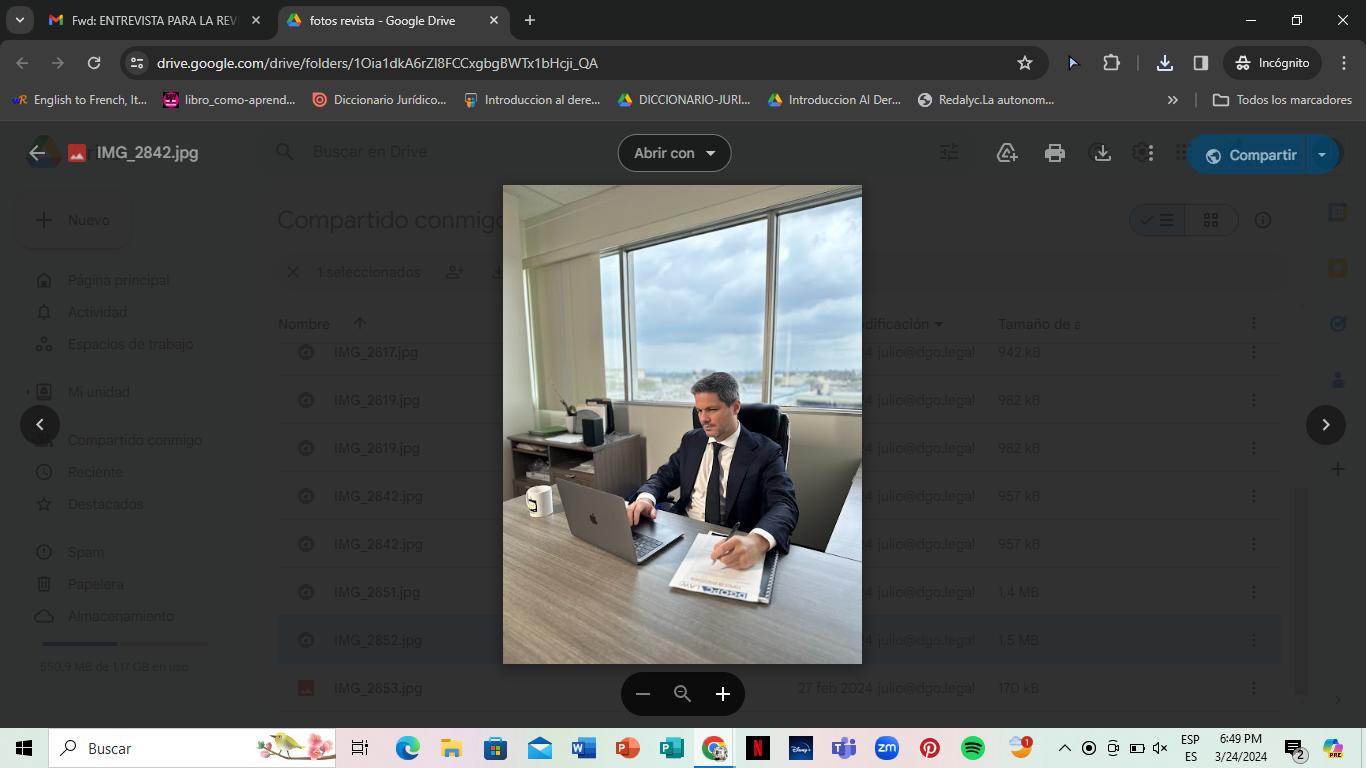Open the tab search dropdown
The image size is (1366, 768).
pos(19,20)
